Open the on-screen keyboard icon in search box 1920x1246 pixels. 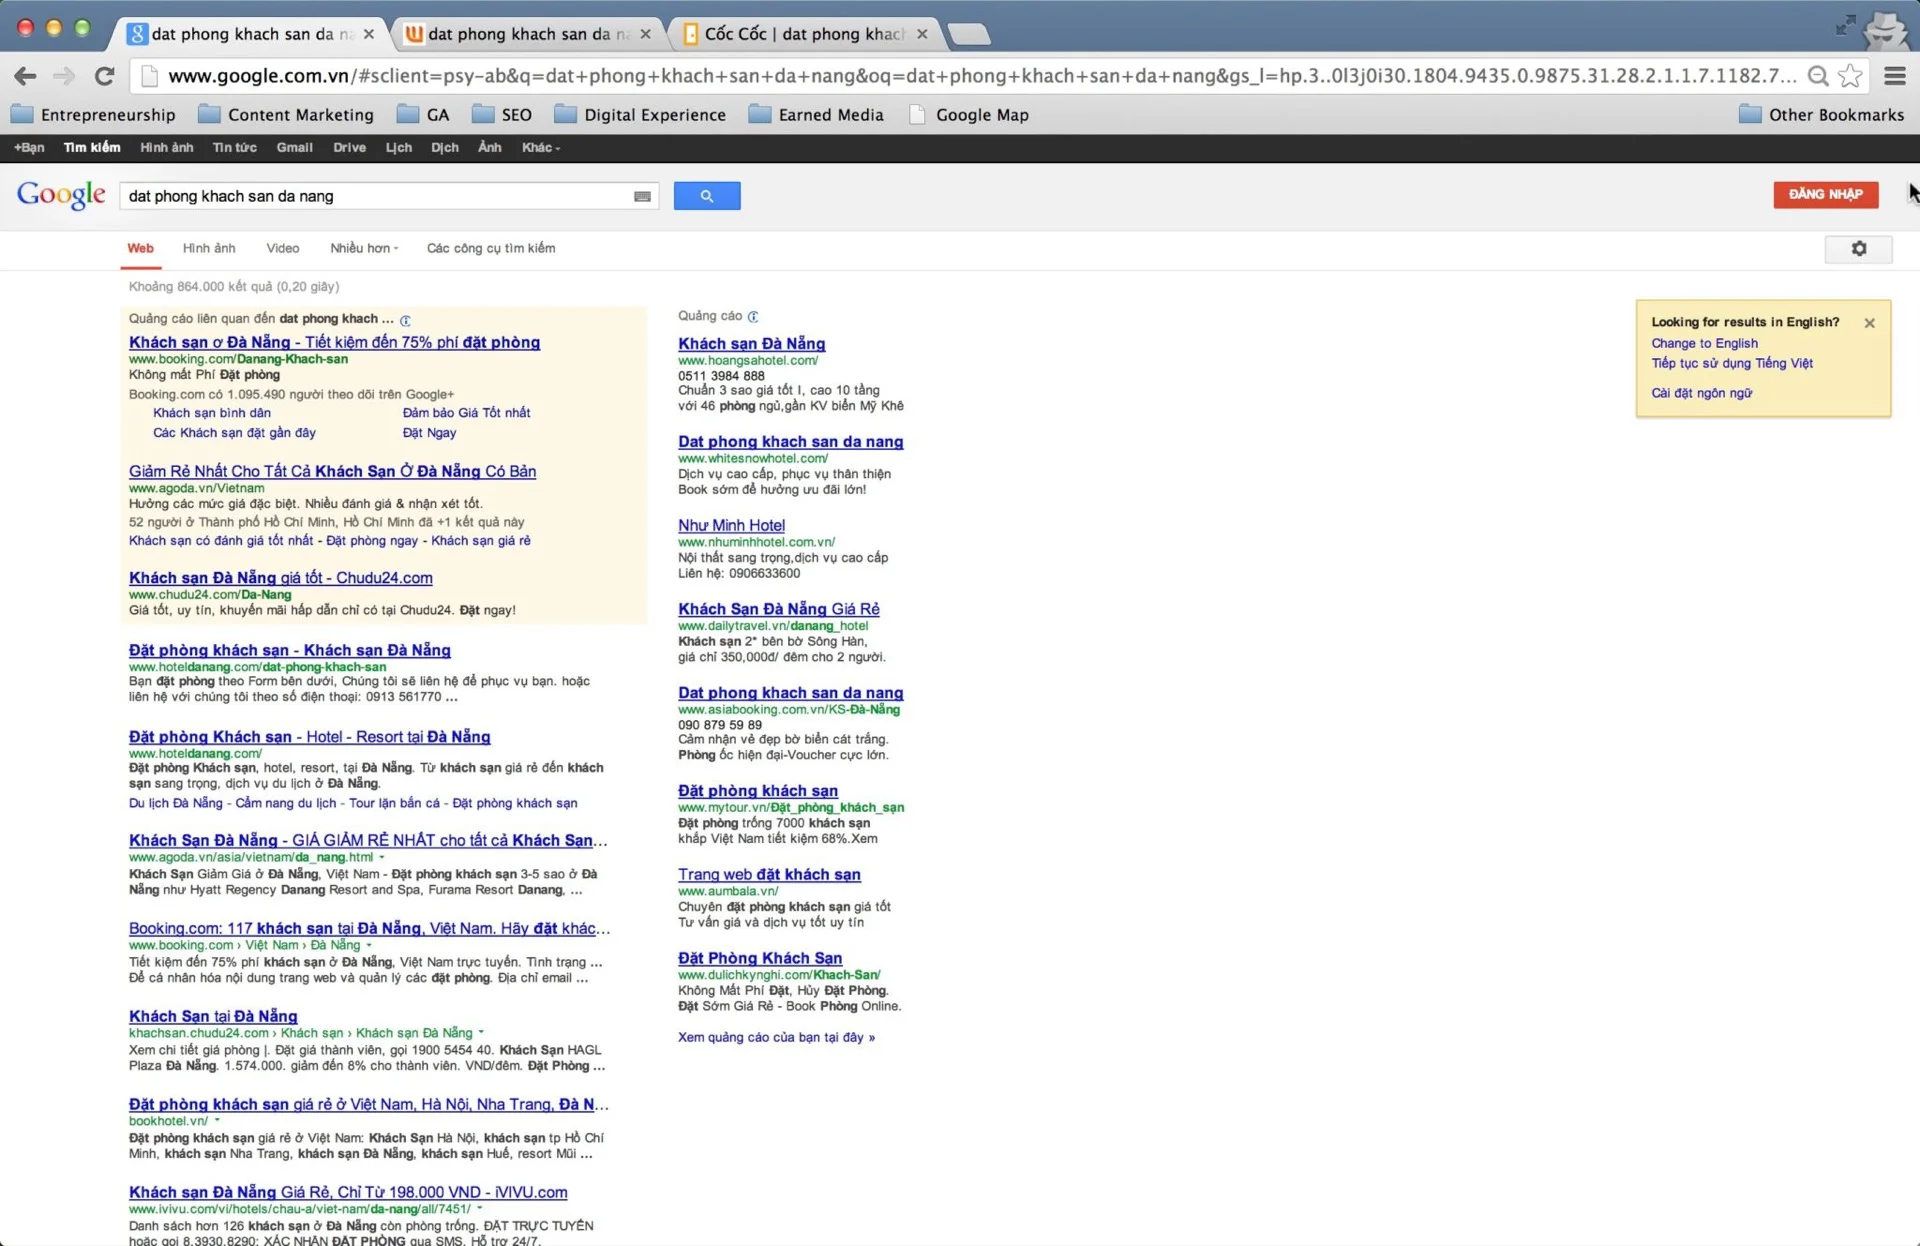[x=642, y=196]
